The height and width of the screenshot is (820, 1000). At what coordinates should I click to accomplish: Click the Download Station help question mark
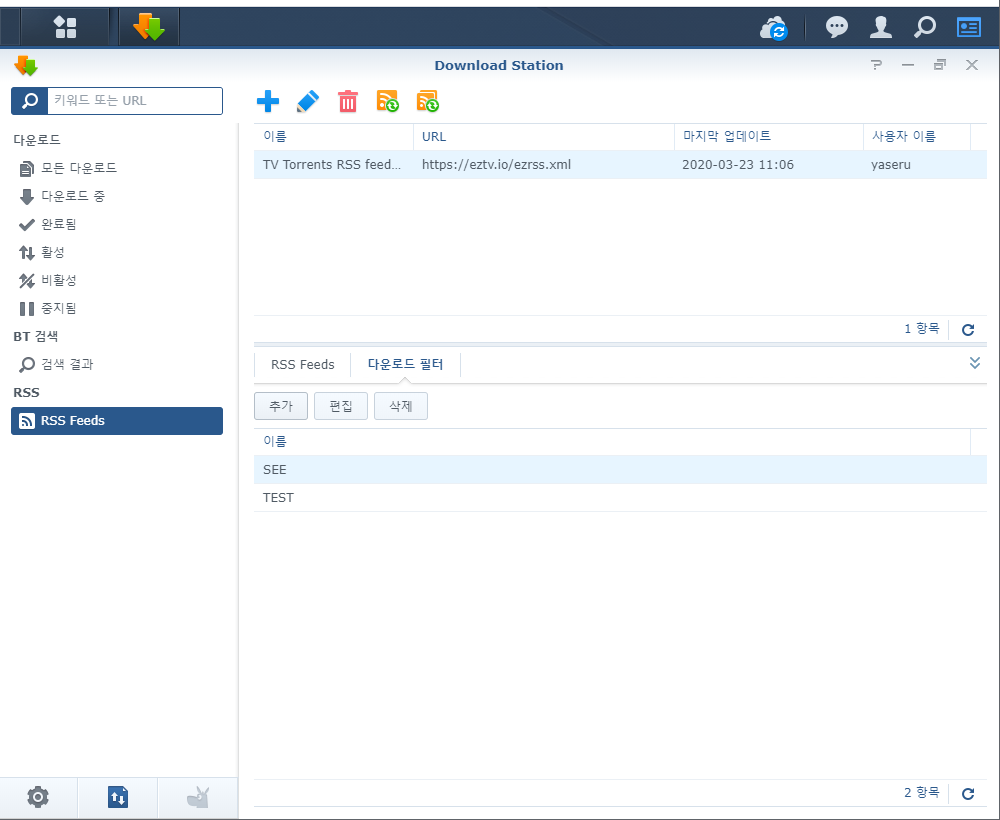(877, 65)
